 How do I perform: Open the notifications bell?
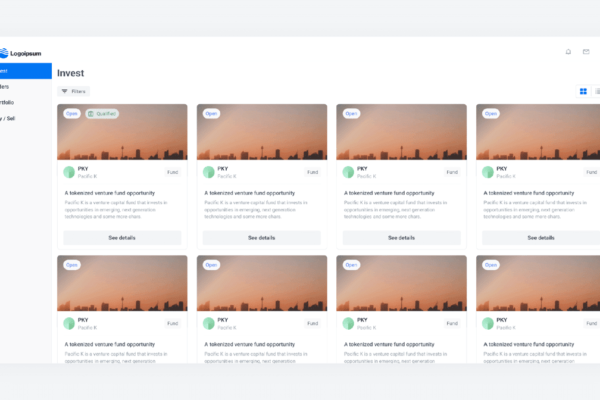[568, 52]
